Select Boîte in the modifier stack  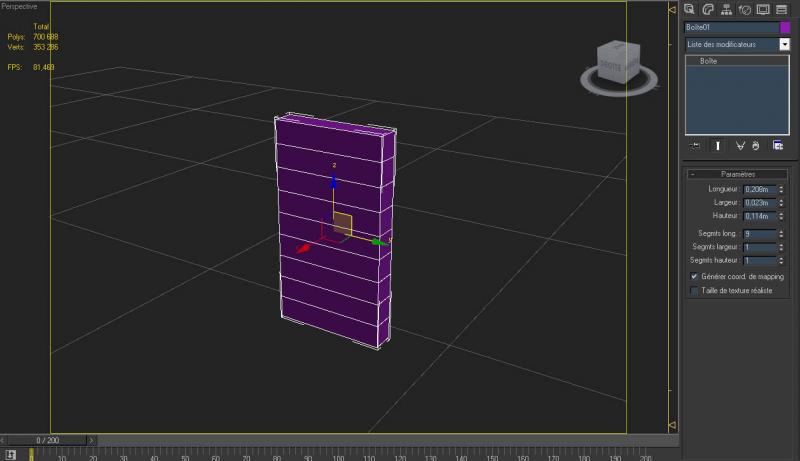[x=708, y=62]
